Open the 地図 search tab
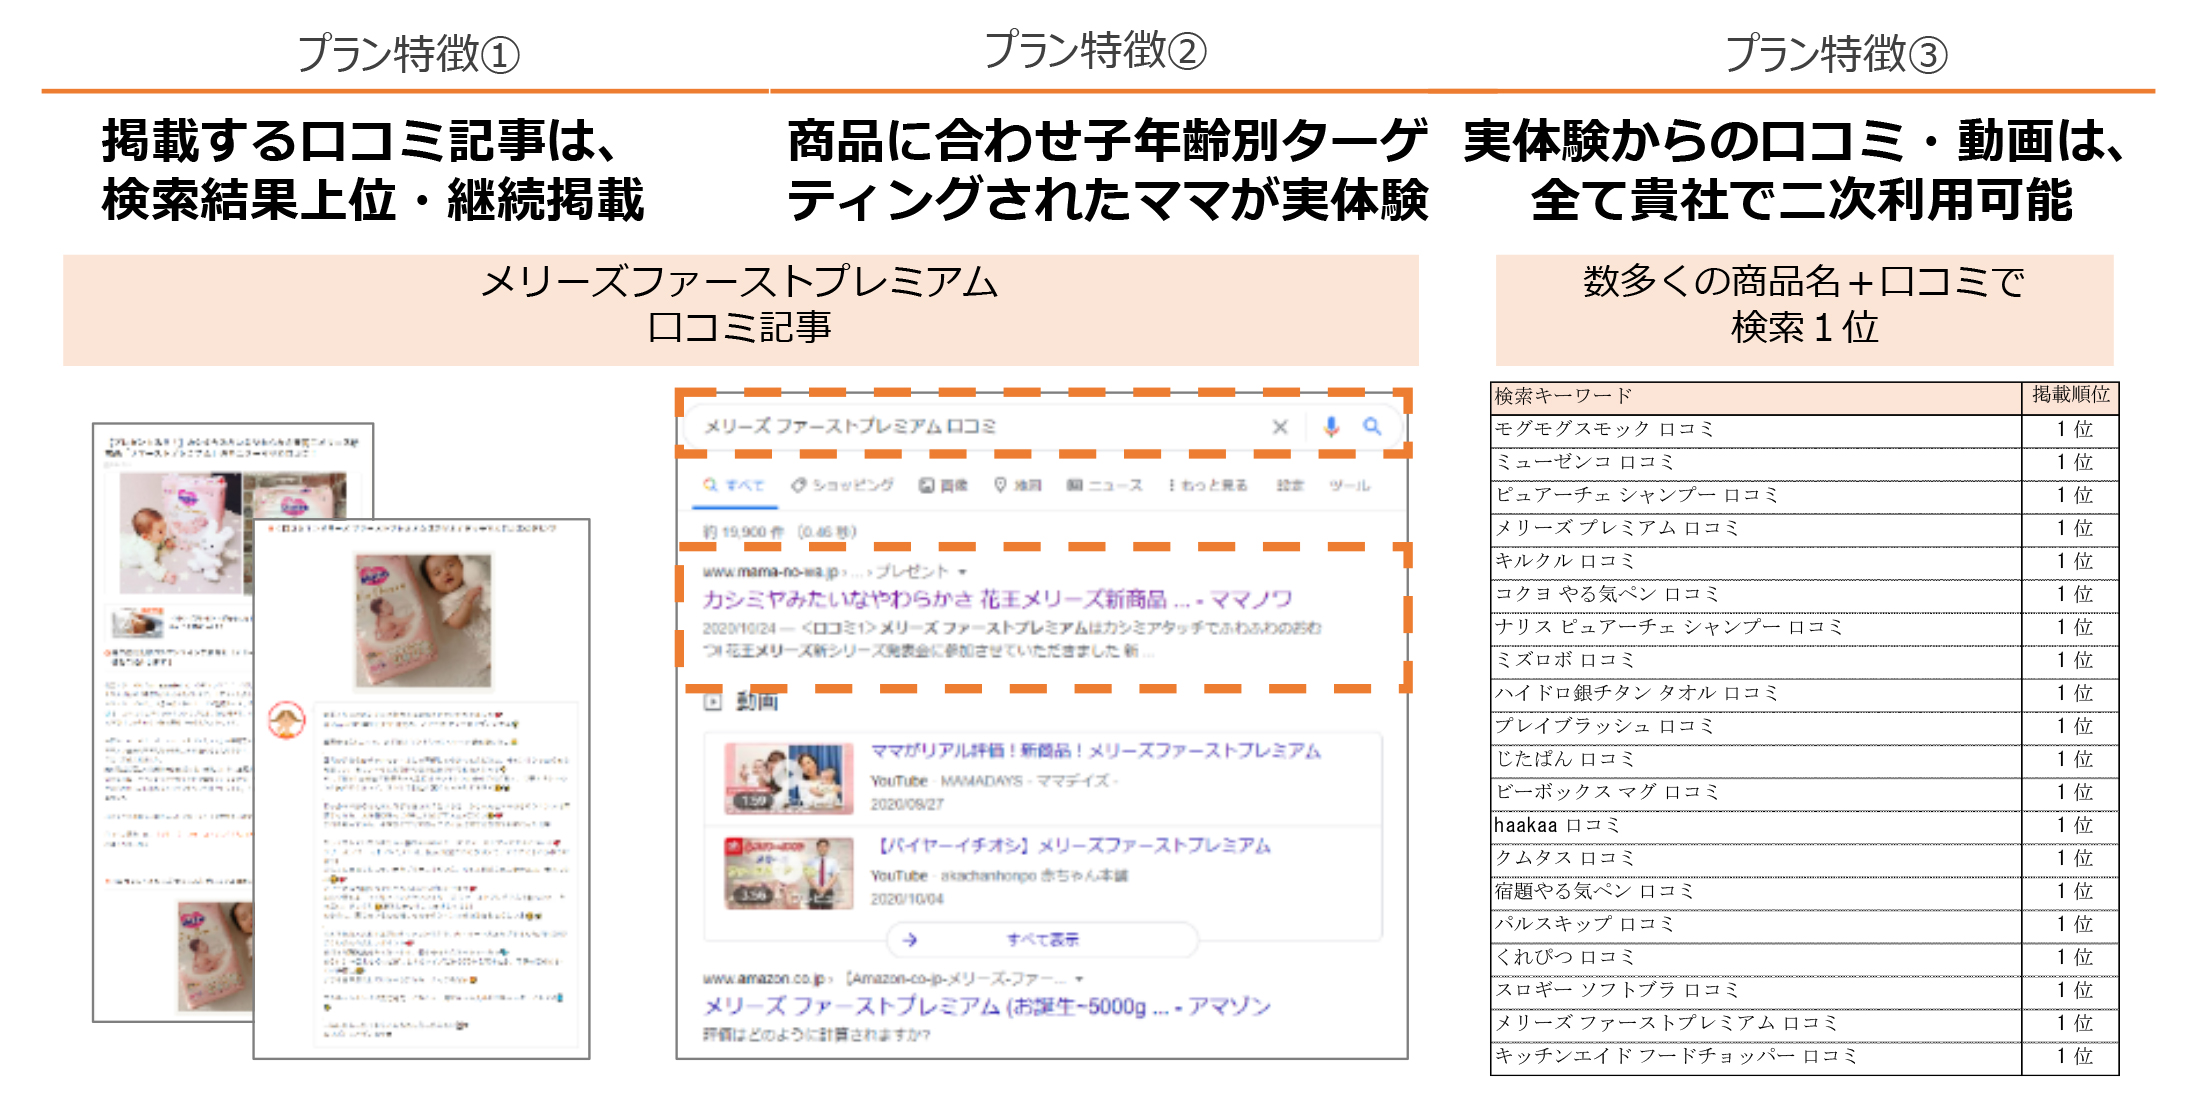 click(1017, 485)
